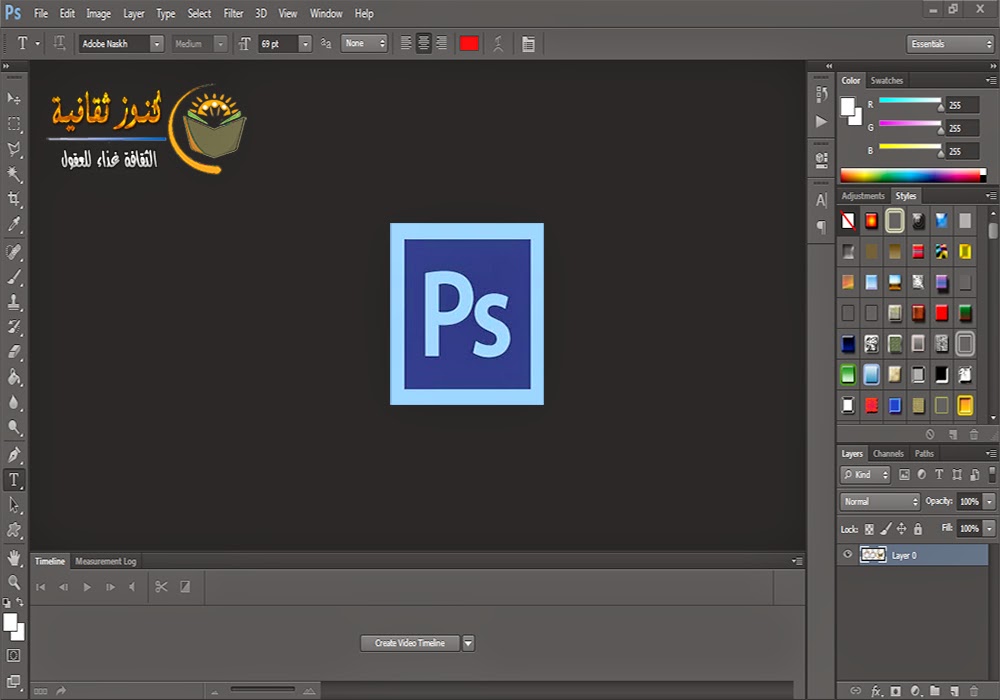Select the Rectangular Marquee tool
Image resolution: width=1000 pixels, height=700 pixels.
pyautogui.click(x=14, y=124)
